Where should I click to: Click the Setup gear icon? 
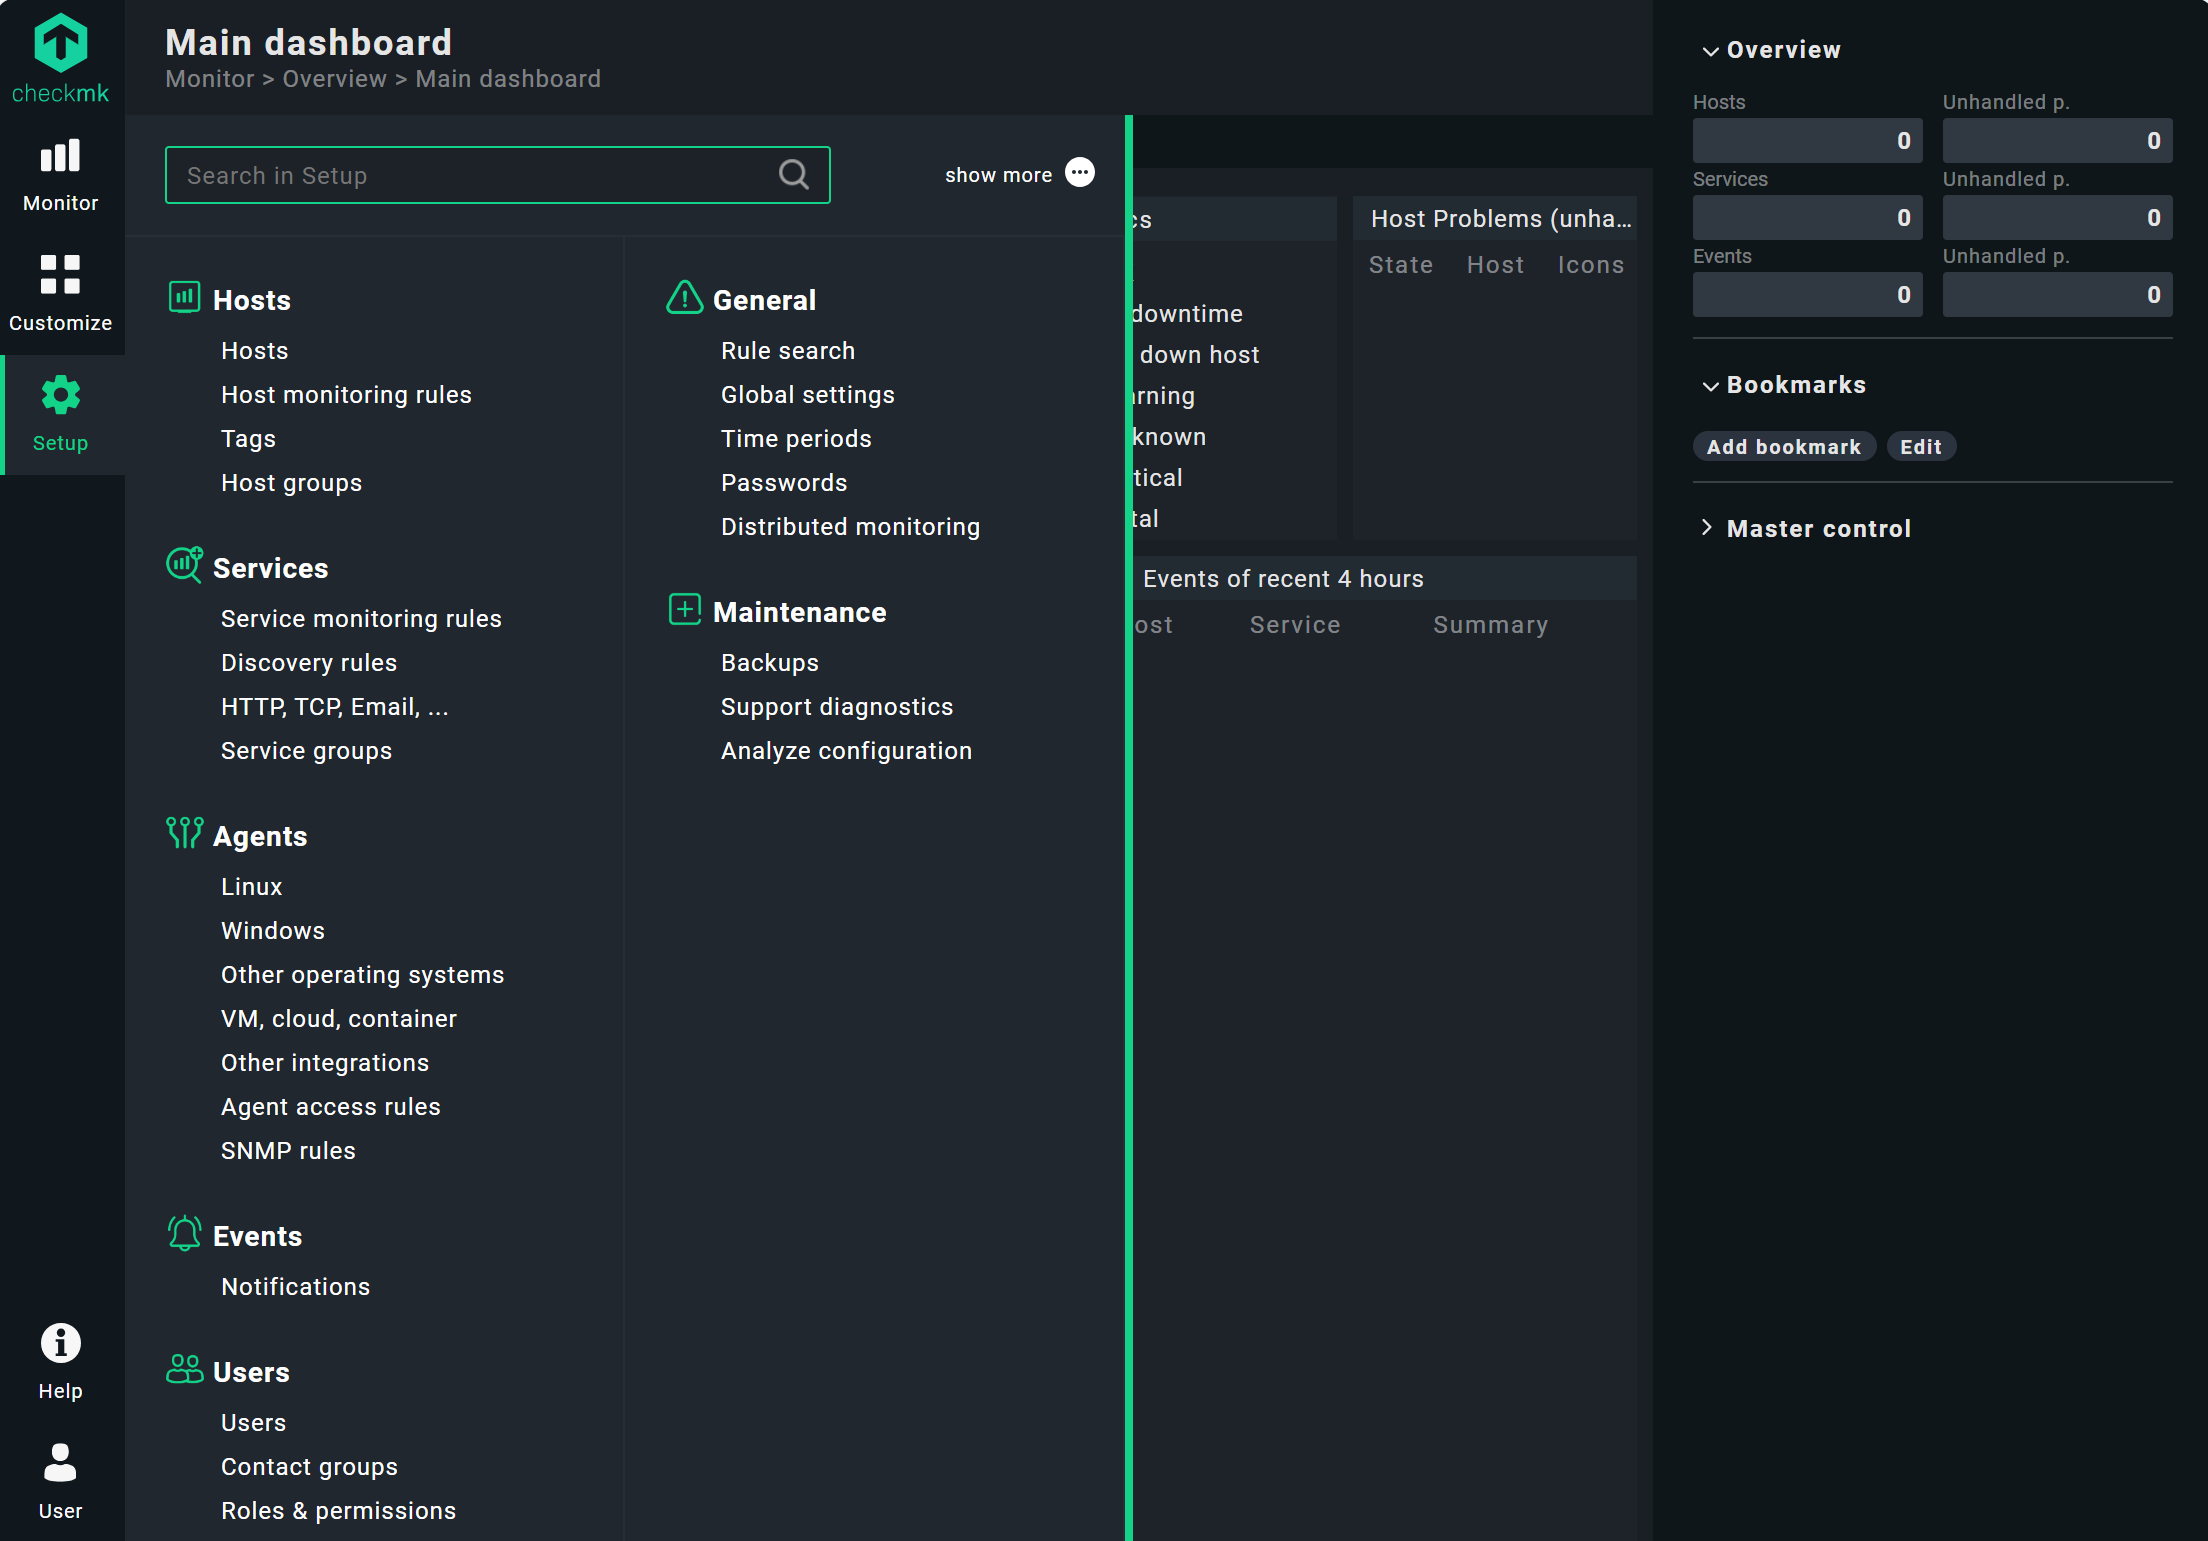pos(59,394)
